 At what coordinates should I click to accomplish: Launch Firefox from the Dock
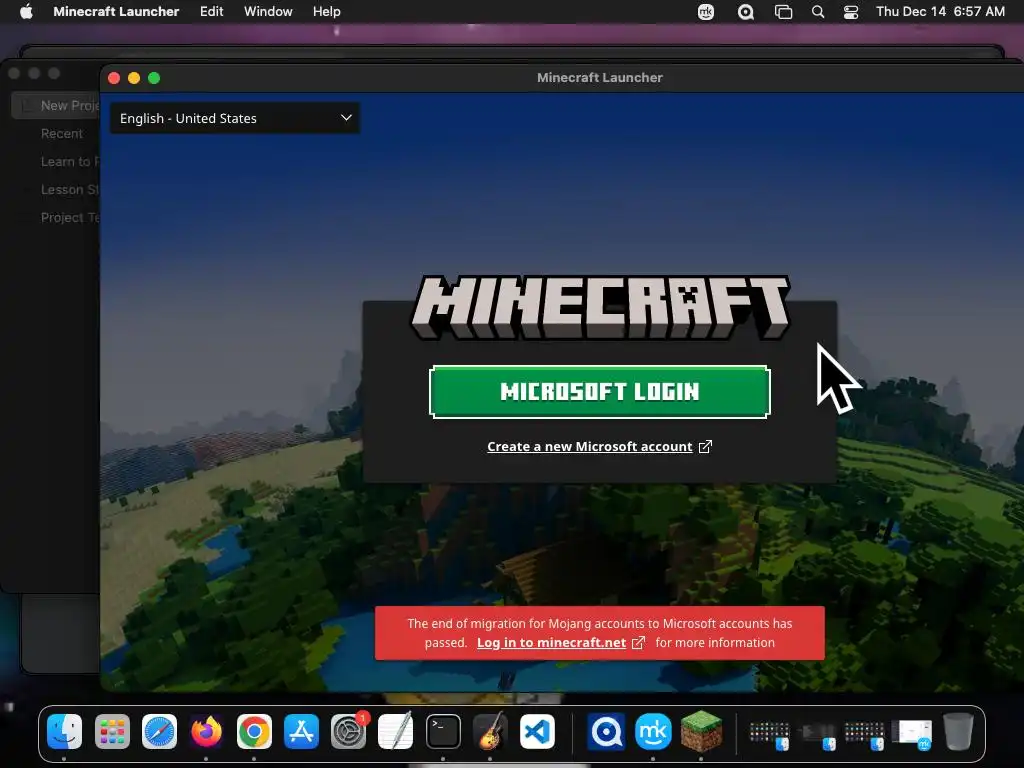206,731
